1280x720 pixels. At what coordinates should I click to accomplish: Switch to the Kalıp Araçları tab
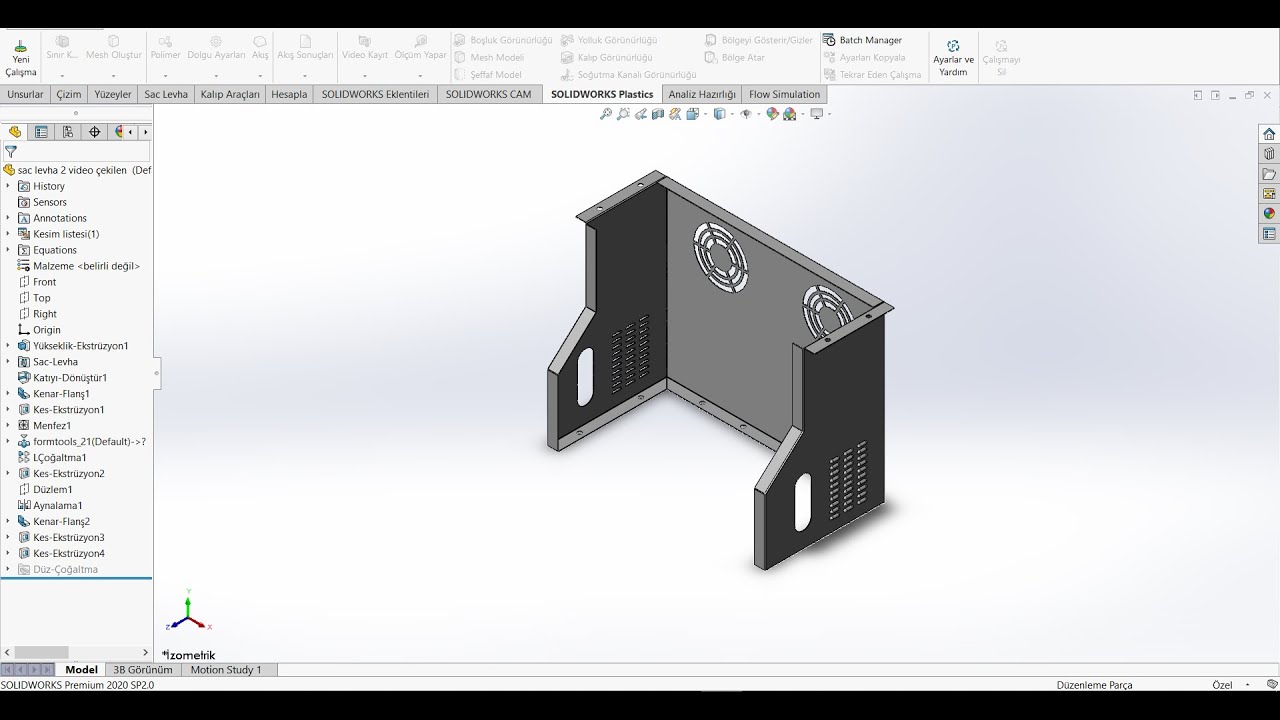[230, 95]
